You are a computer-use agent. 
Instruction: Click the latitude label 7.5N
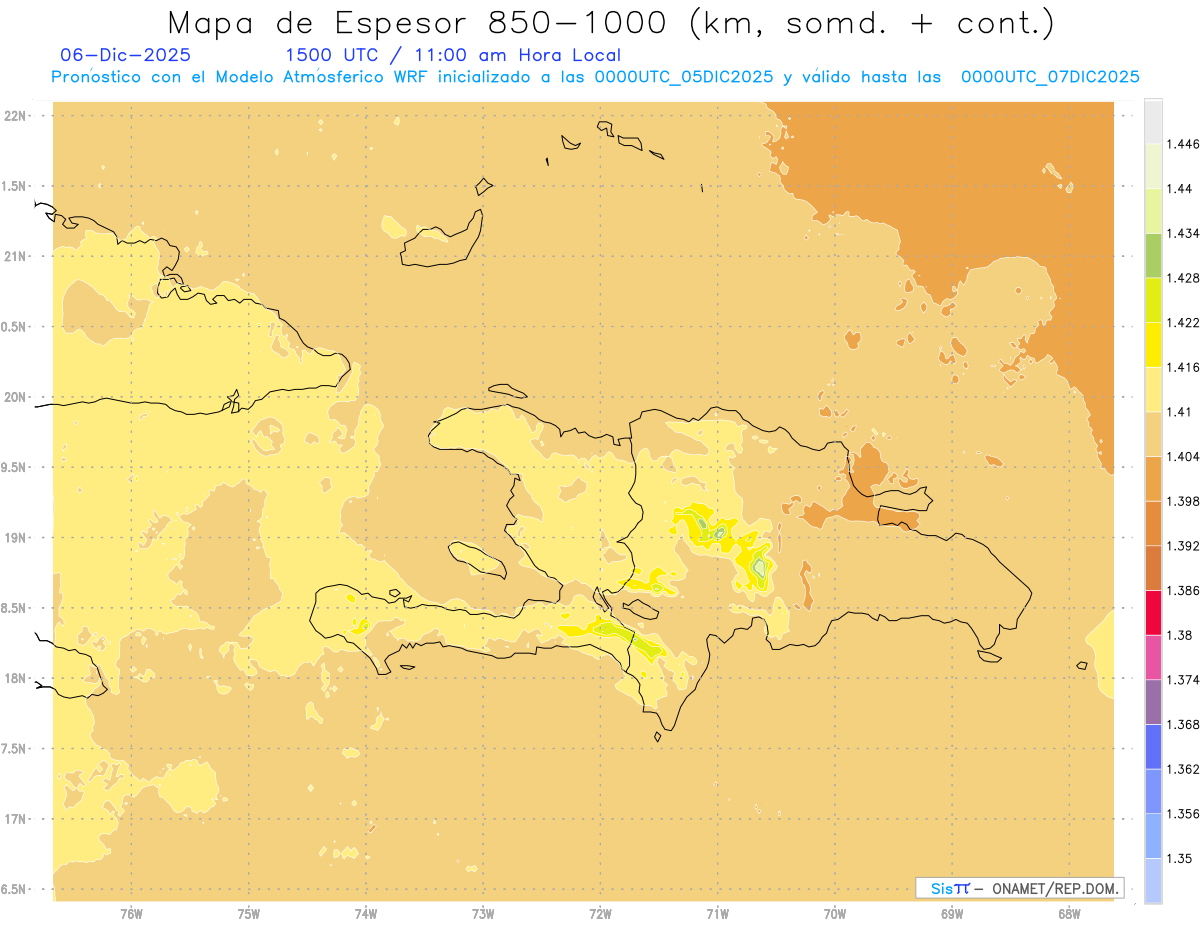pos(14,748)
